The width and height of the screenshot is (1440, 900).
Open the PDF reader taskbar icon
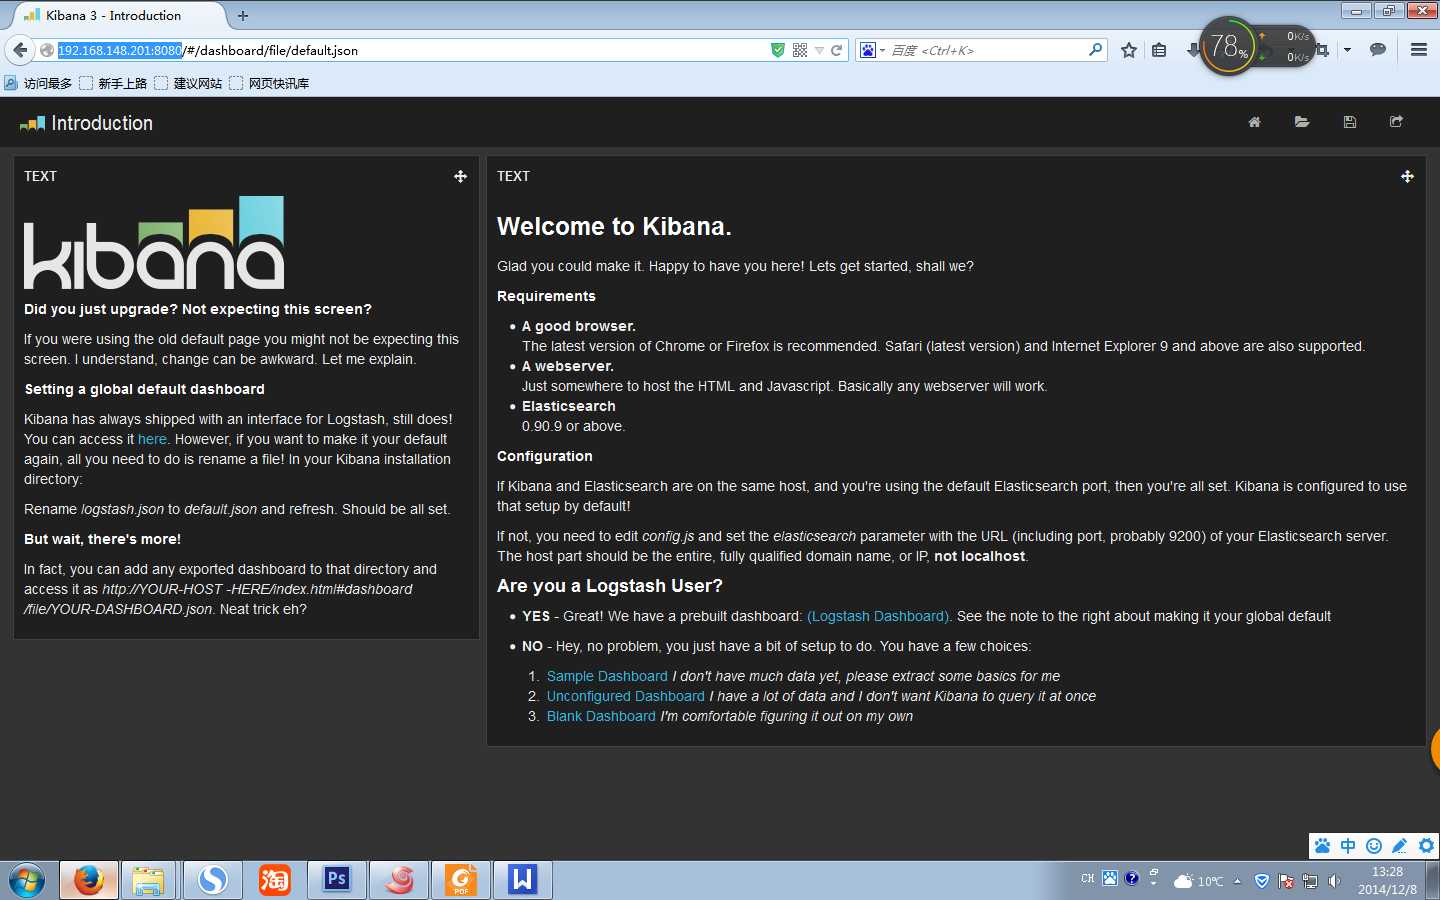(460, 880)
